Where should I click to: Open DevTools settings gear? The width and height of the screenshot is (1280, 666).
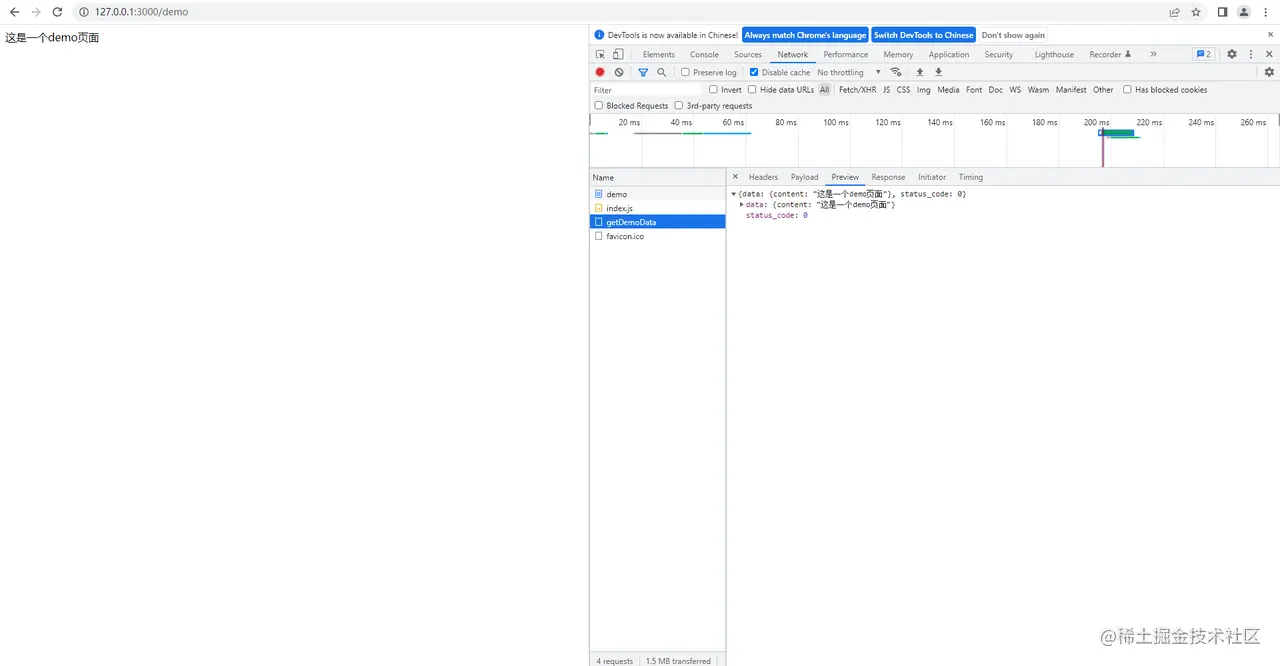pyautogui.click(x=1232, y=54)
